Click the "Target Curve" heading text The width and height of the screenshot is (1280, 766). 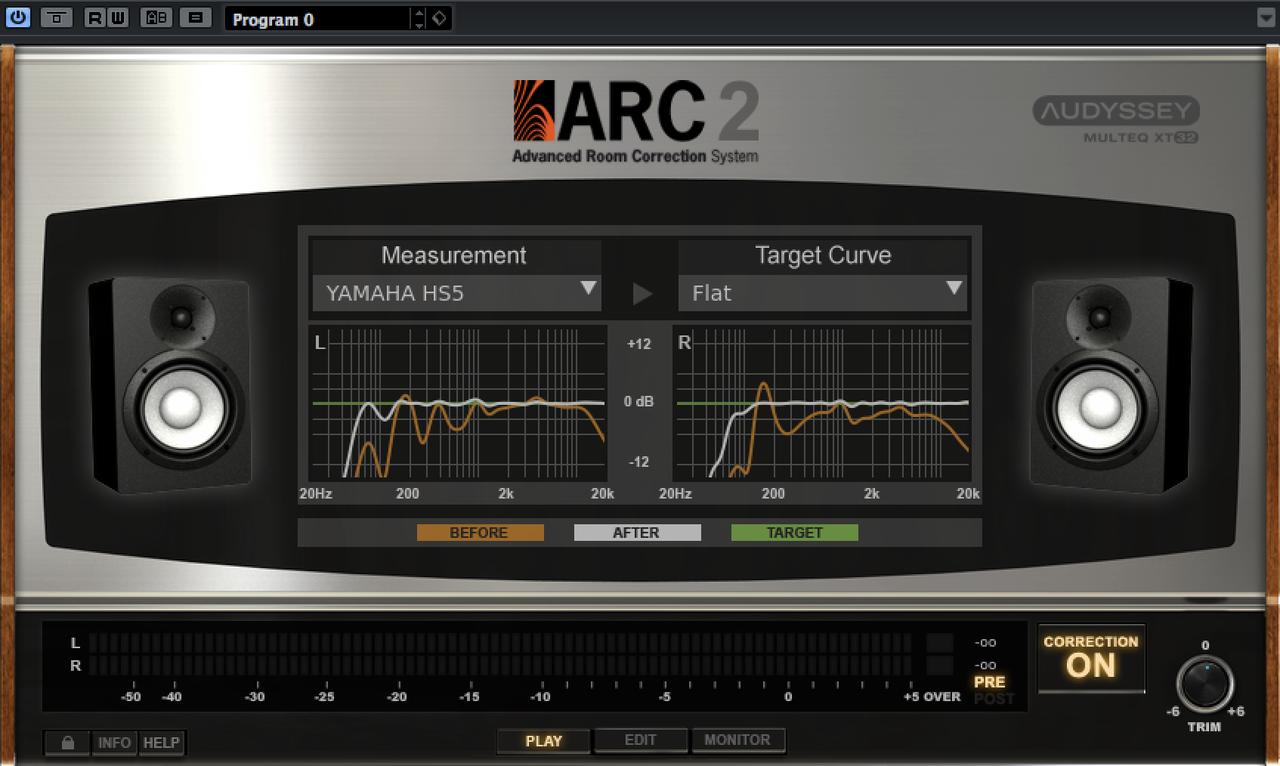(x=823, y=256)
